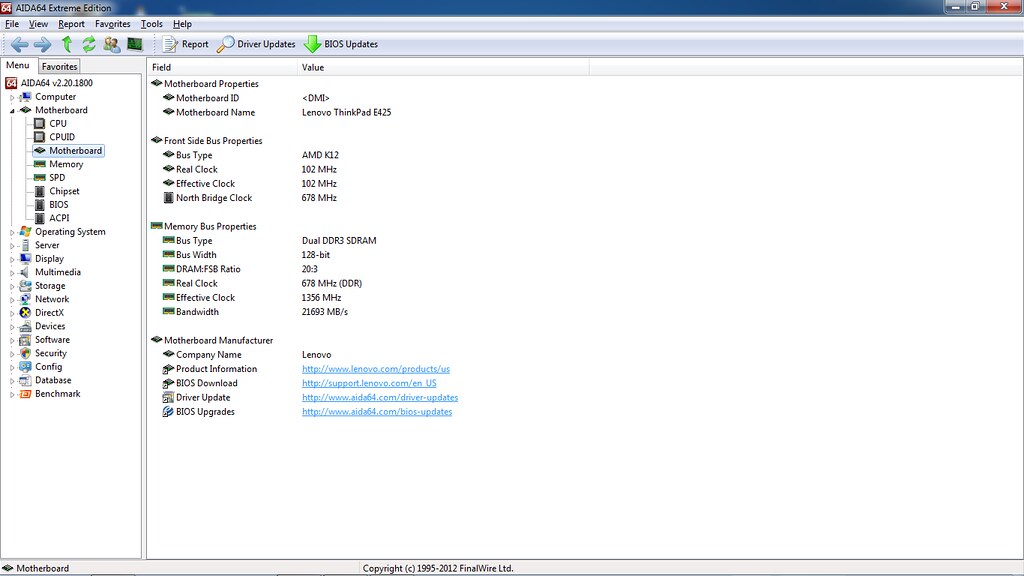Open the Report menu
The height and width of the screenshot is (576, 1024).
click(71, 24)
